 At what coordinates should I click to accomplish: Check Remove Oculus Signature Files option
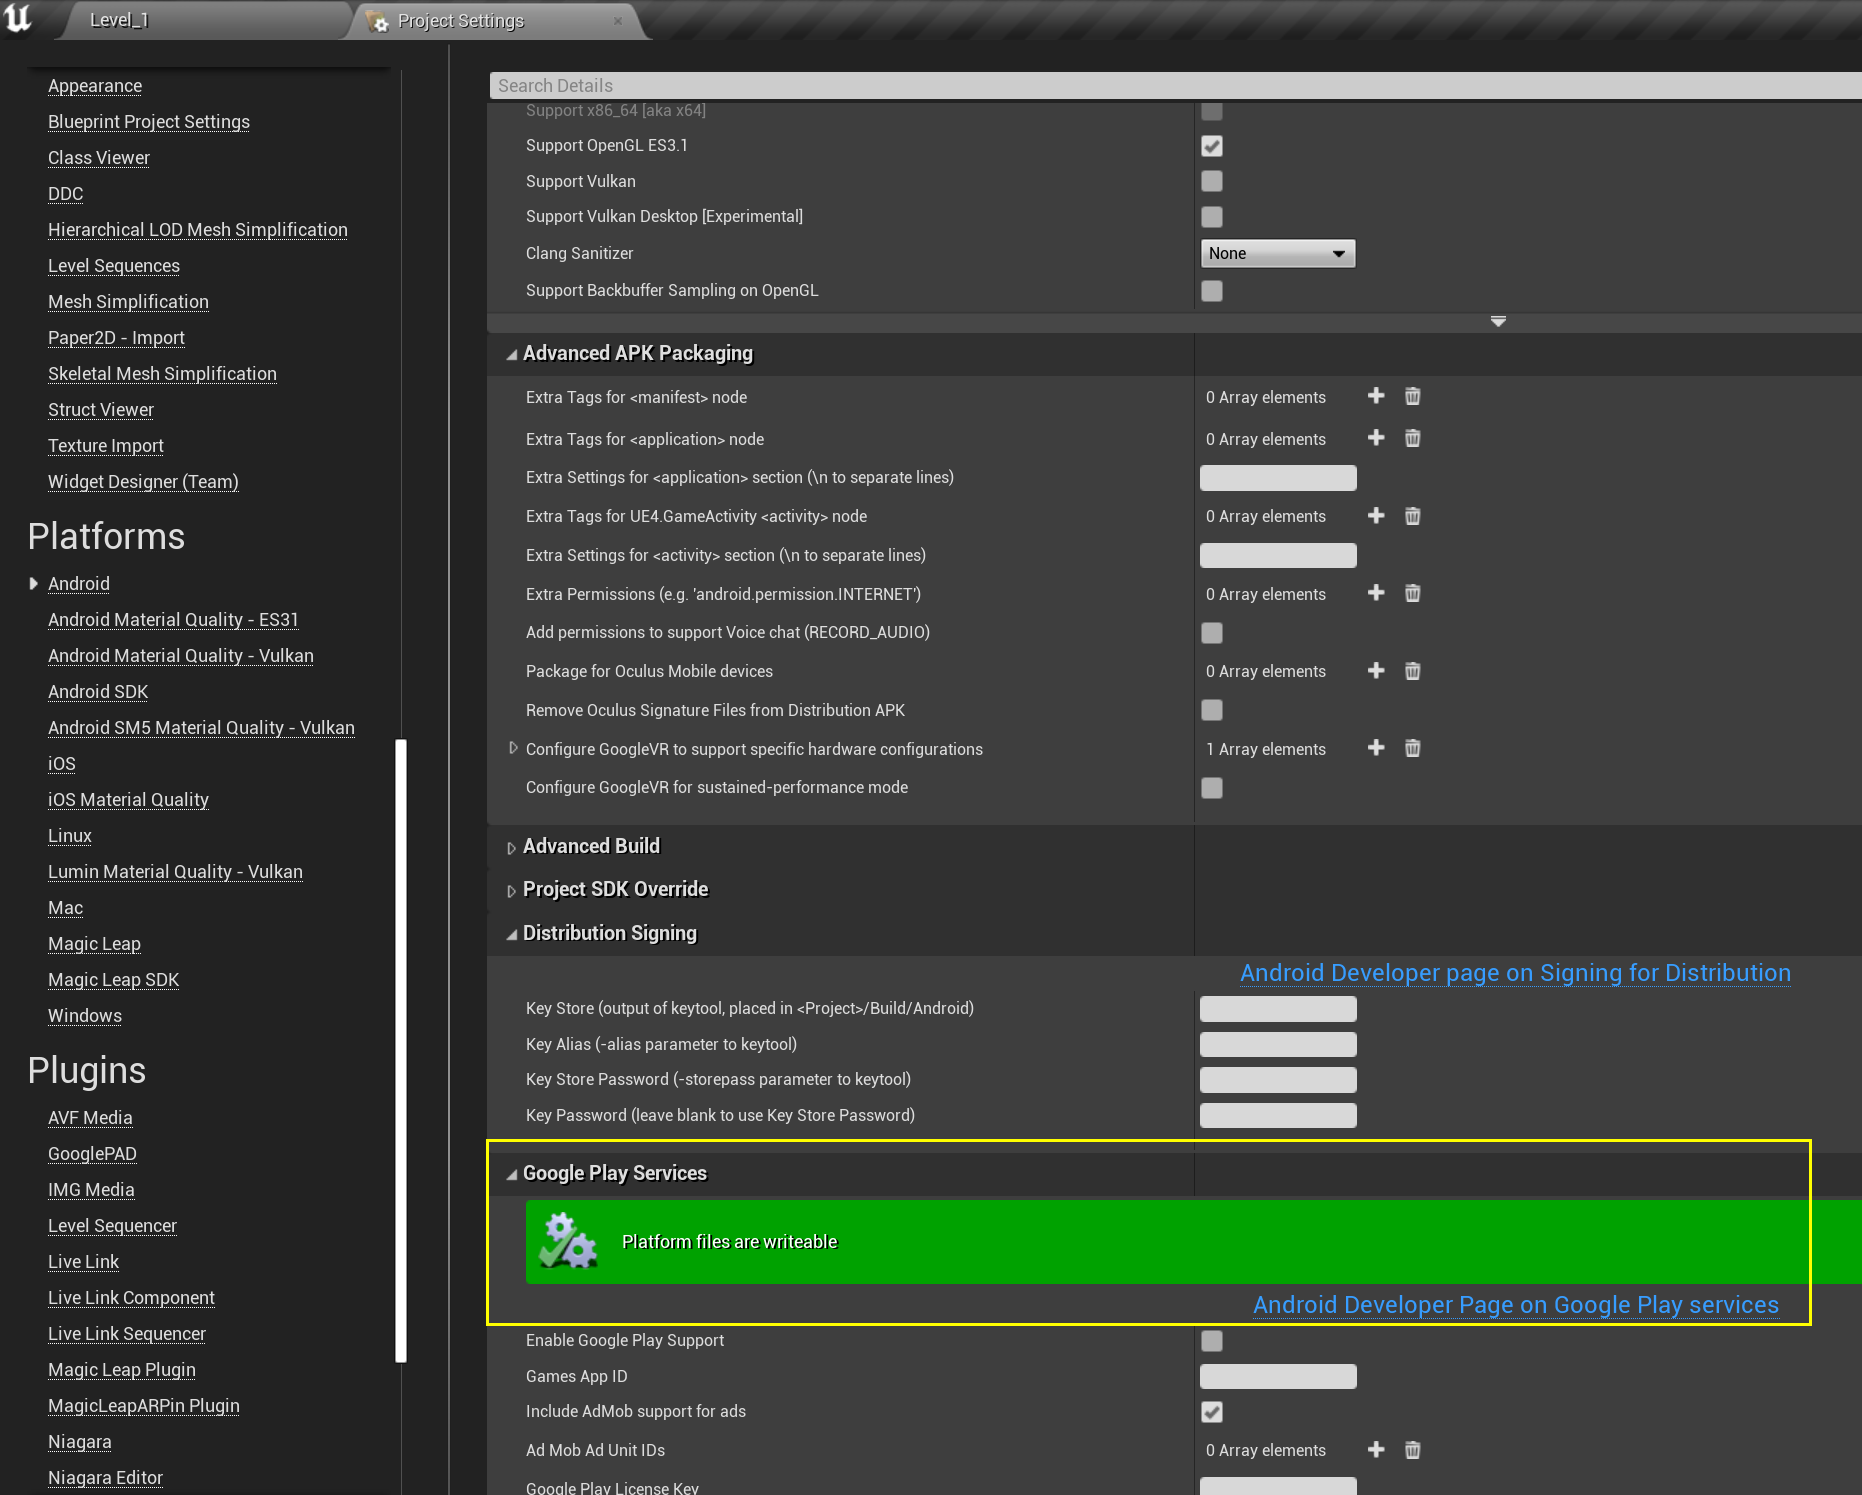(x=1212, y=710)
